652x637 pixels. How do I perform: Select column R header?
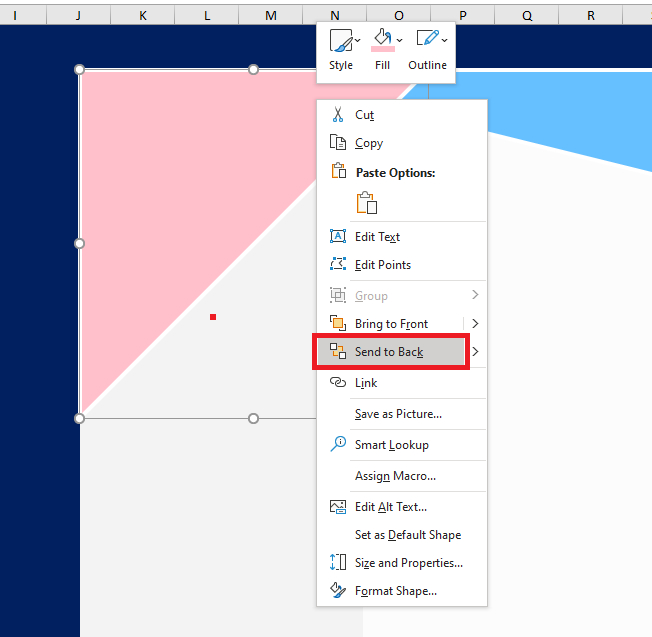click(591, 15)
